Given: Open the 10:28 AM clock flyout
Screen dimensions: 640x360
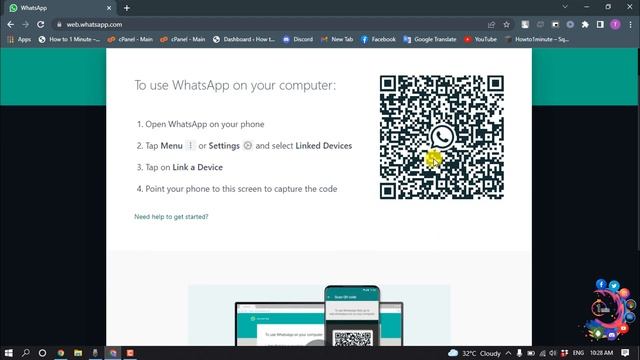Looking at the screenshot, I should (601, 353).
